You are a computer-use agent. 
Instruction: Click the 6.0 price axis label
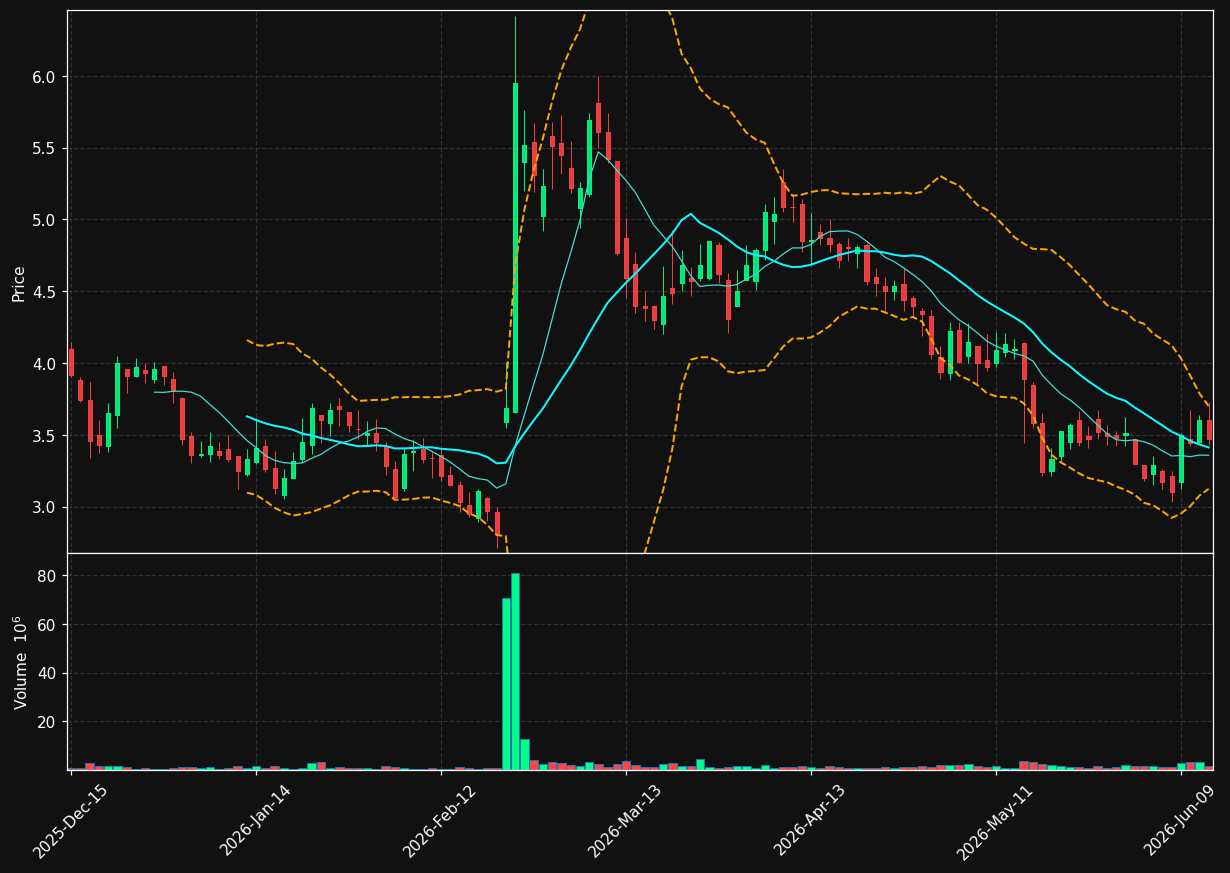46,77
